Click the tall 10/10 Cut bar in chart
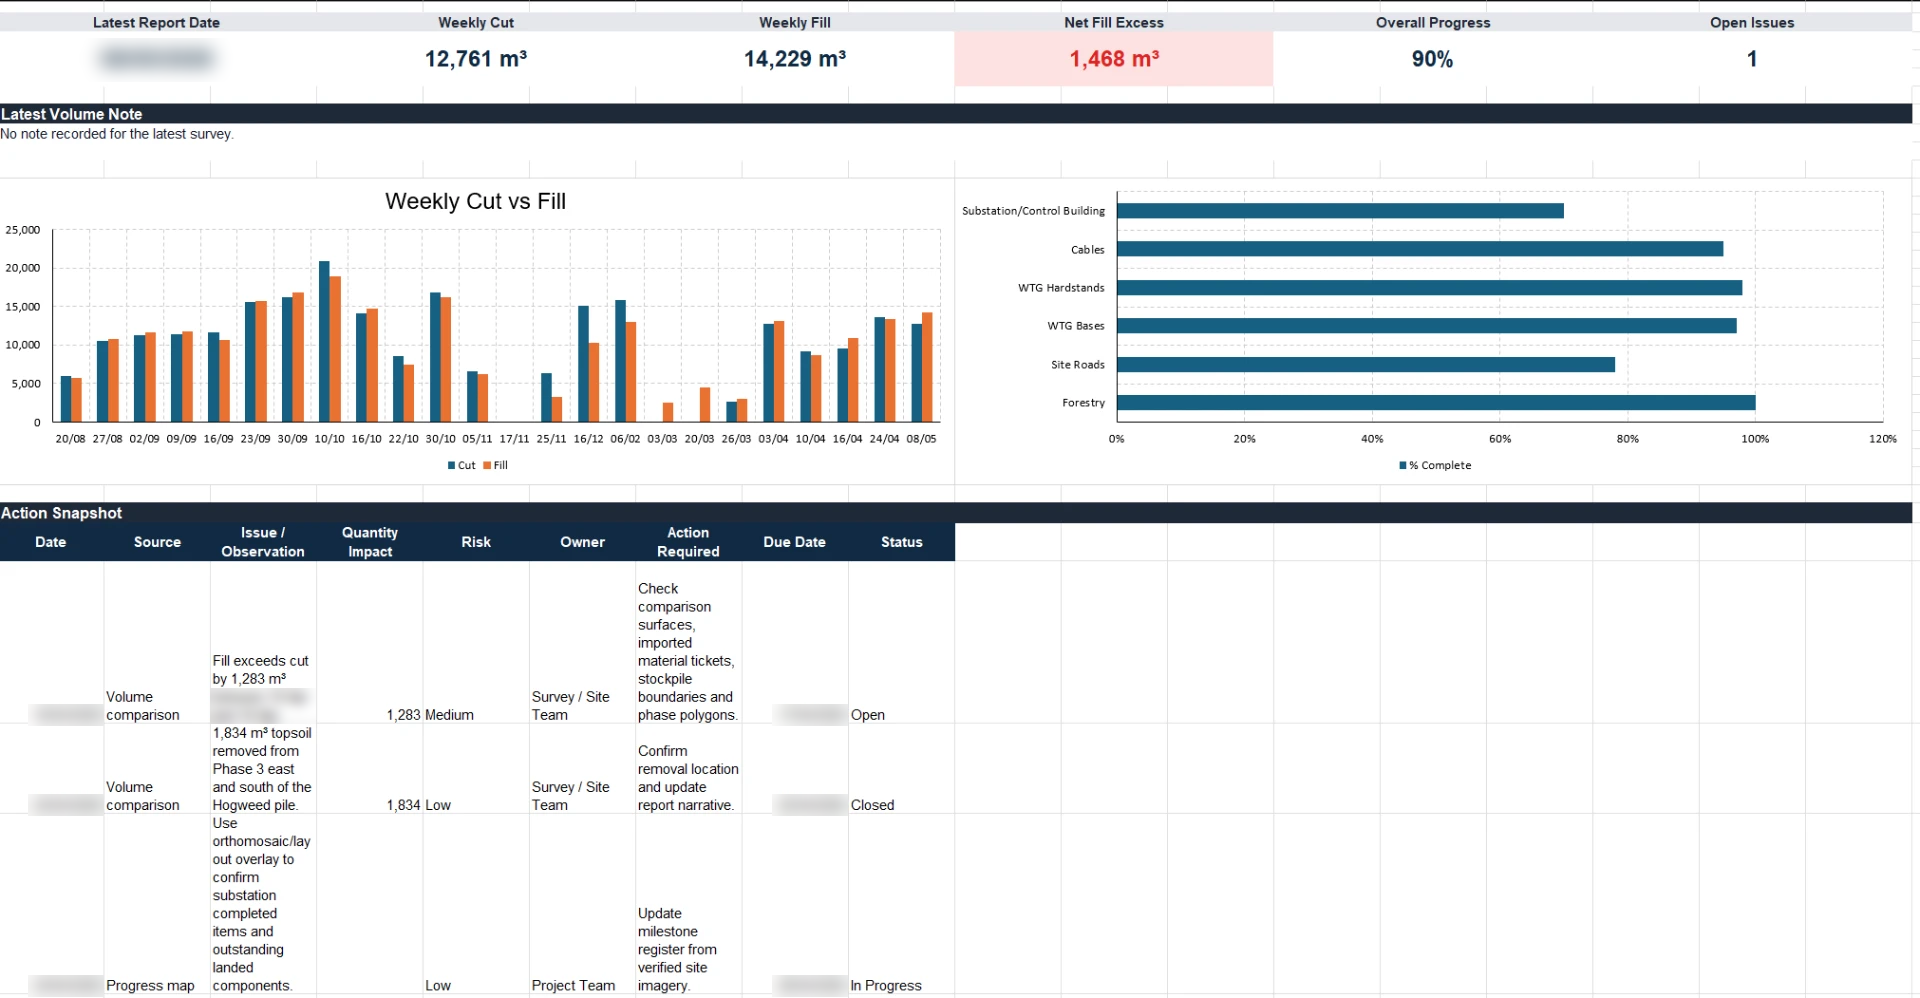Screen dimensions: 1920x998 click(324, 341)
